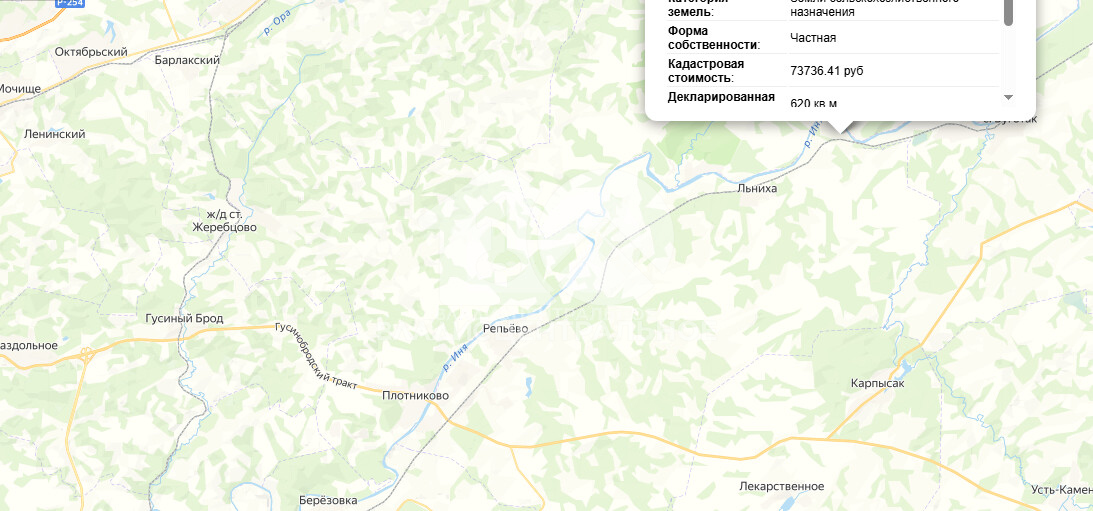Click the Льниха village label

click(x=757, y=188)
